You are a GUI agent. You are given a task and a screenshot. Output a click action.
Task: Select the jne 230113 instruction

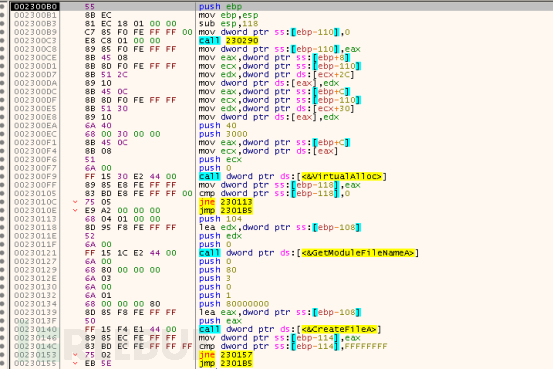(x=225, y=201)
